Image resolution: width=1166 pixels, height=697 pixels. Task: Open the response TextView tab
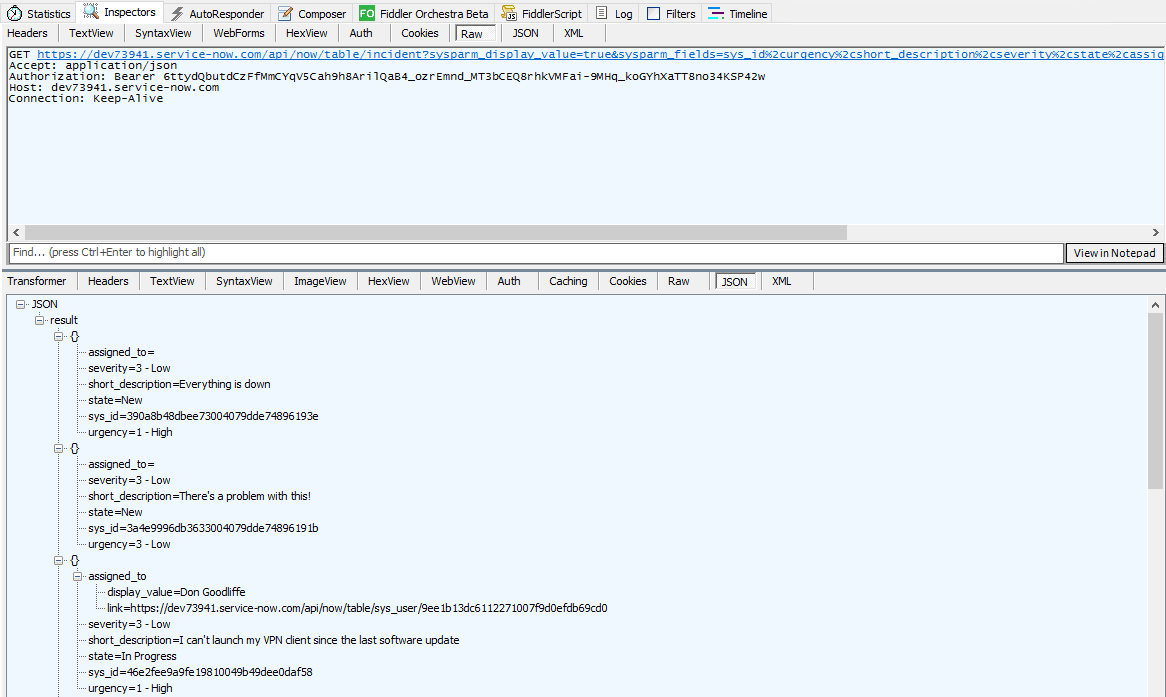[x=172, y=281]
